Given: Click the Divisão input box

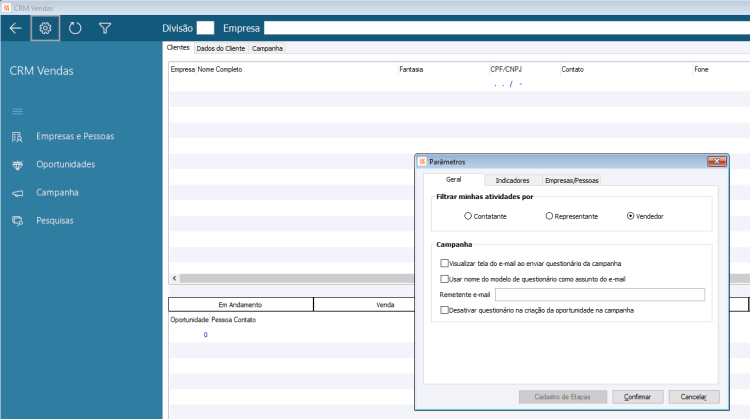Looking at the screenshot, I should pos(205,28).
